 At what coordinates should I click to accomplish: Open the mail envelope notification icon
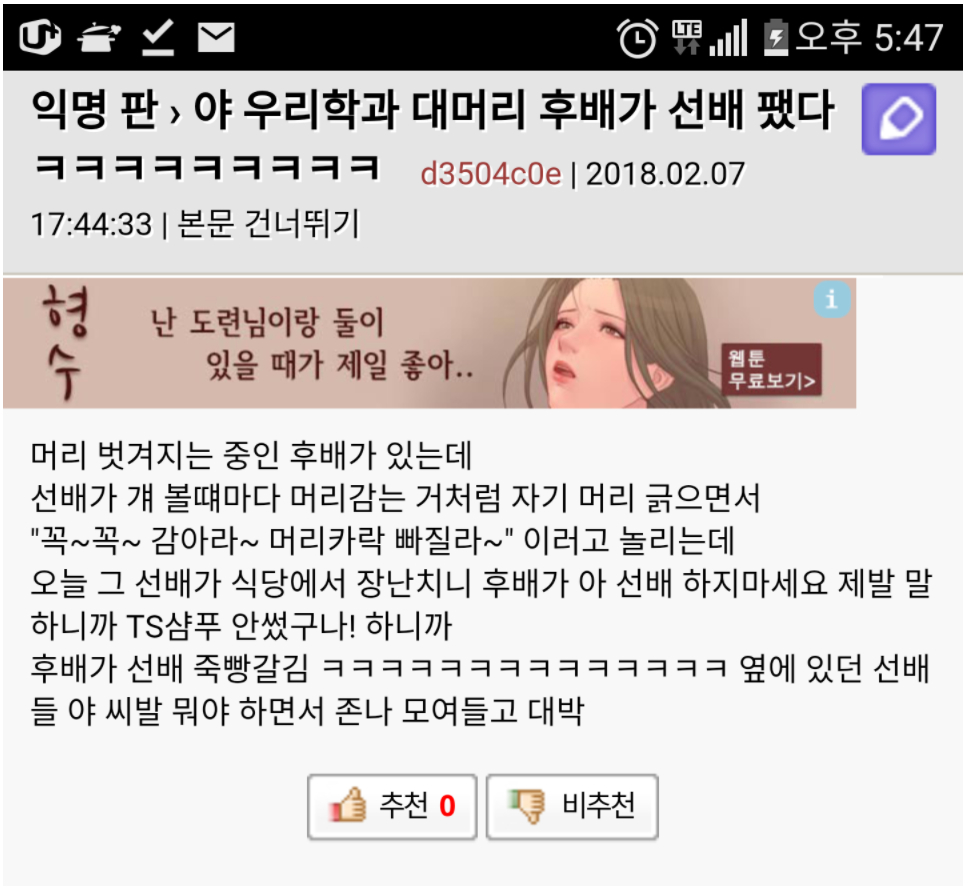click(x=216, y=38)
